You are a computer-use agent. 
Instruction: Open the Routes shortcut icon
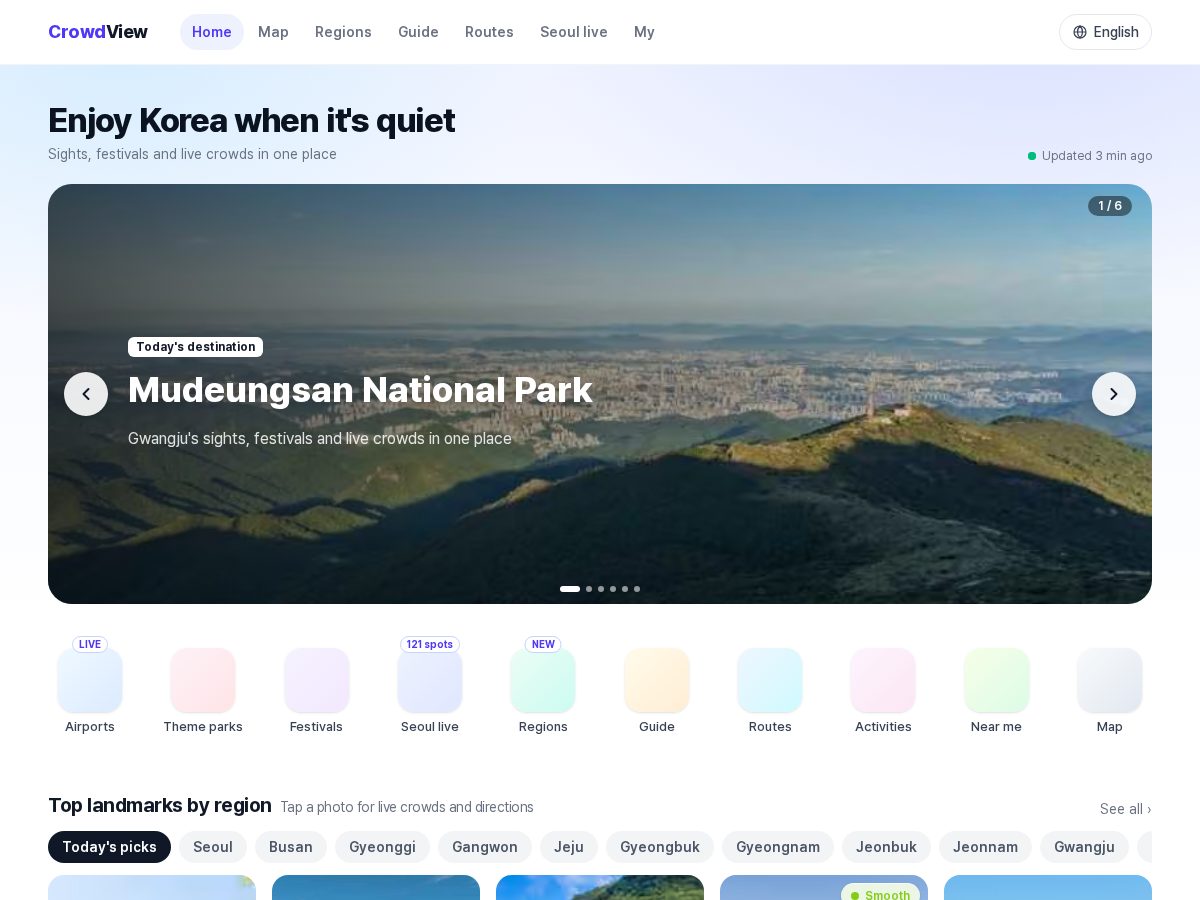(770, 680)
